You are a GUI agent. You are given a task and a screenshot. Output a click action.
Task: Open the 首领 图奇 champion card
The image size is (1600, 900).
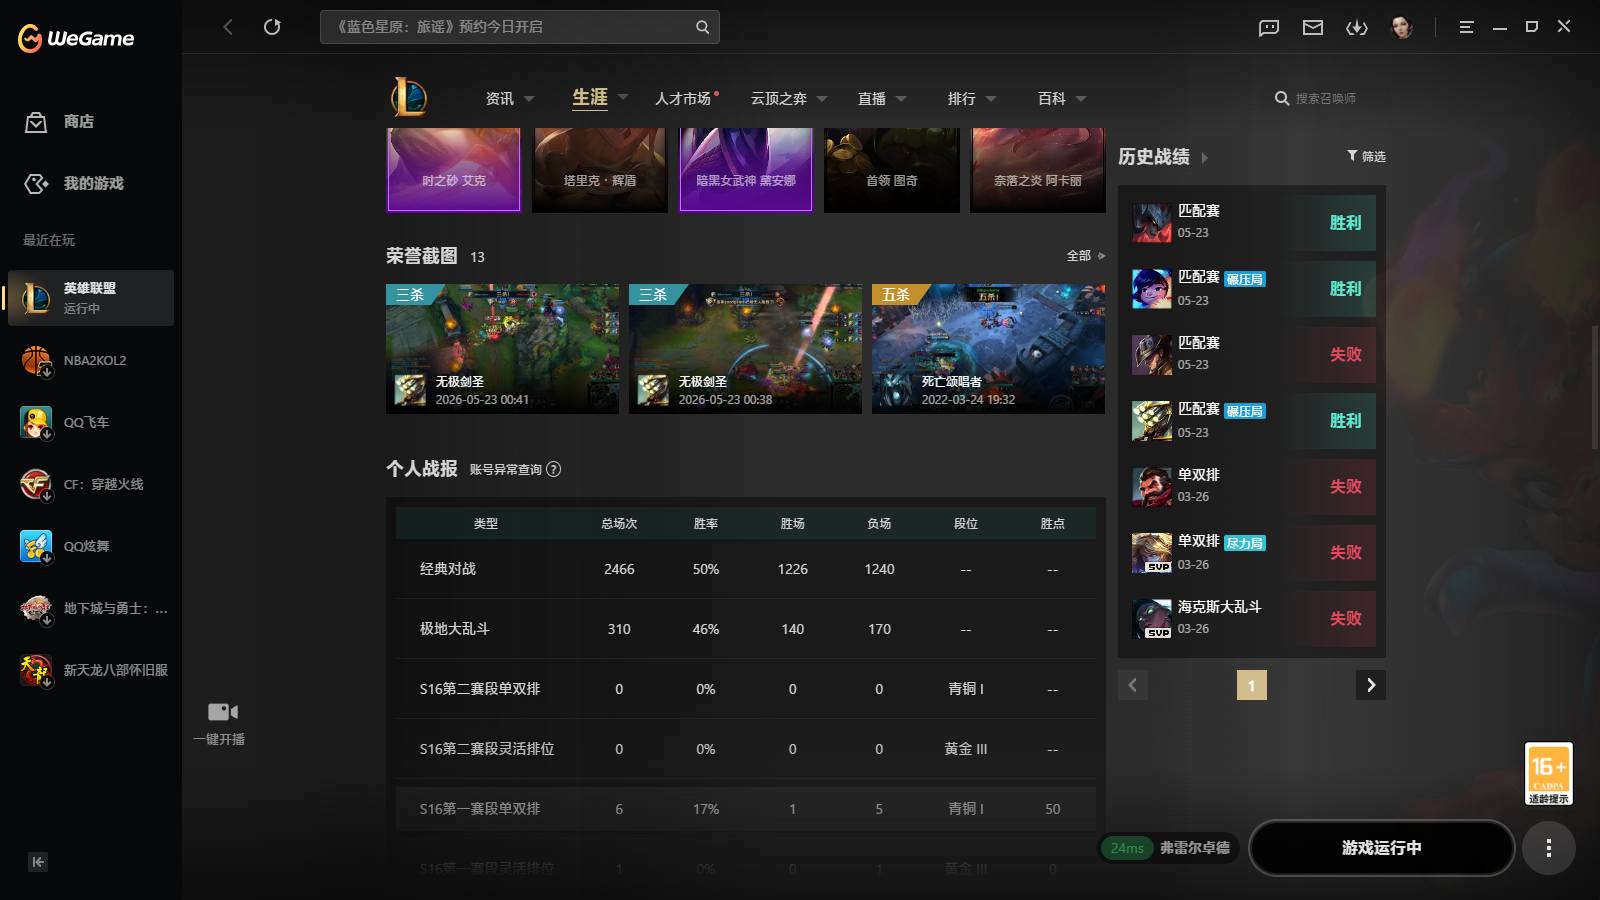pos(892,169)
